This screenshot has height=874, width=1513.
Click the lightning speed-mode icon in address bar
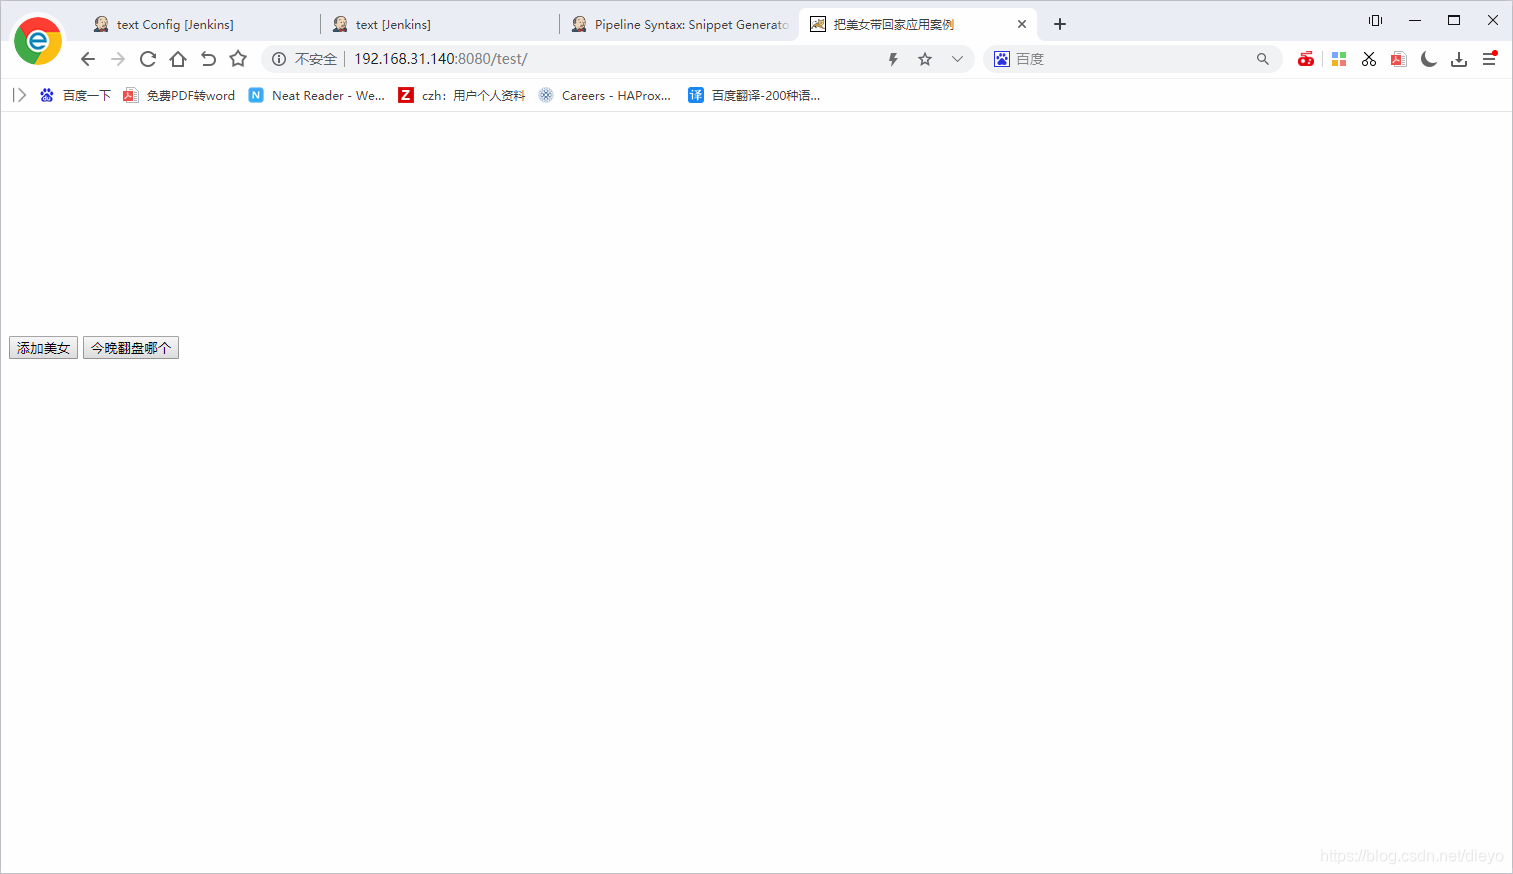[893, 59]
